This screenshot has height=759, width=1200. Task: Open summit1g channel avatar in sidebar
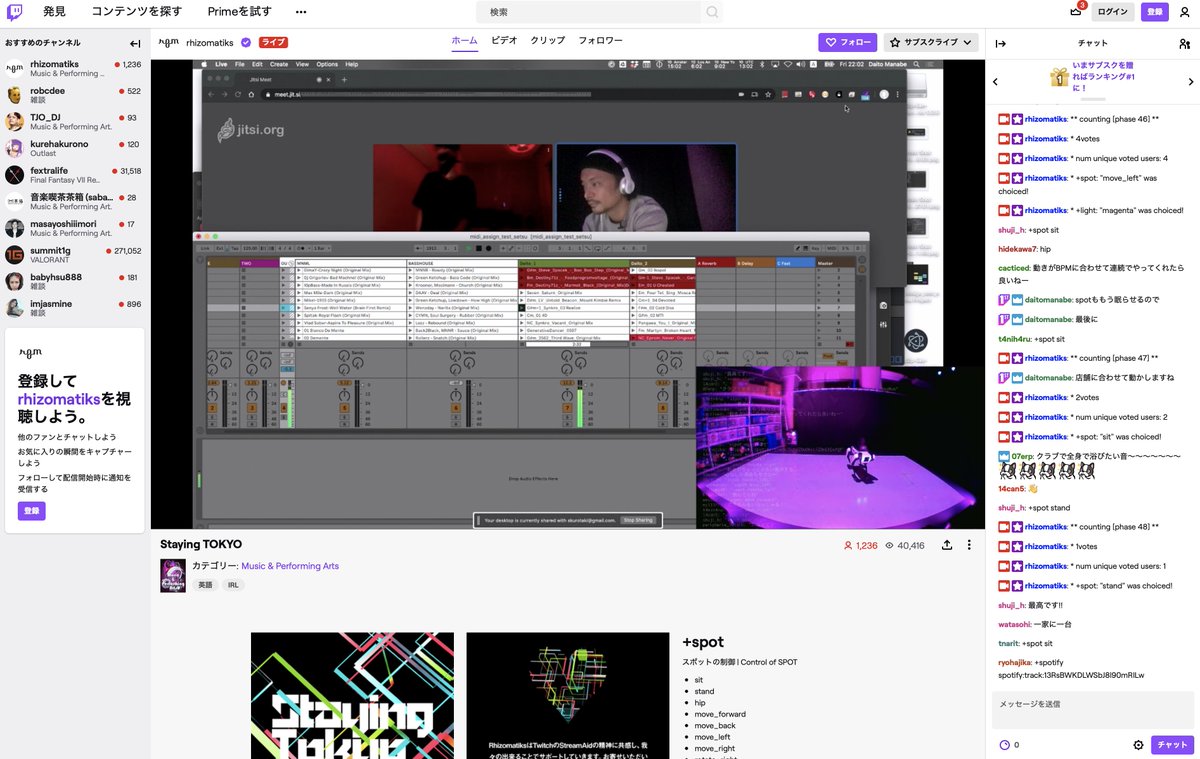click(x=14, y=255)
